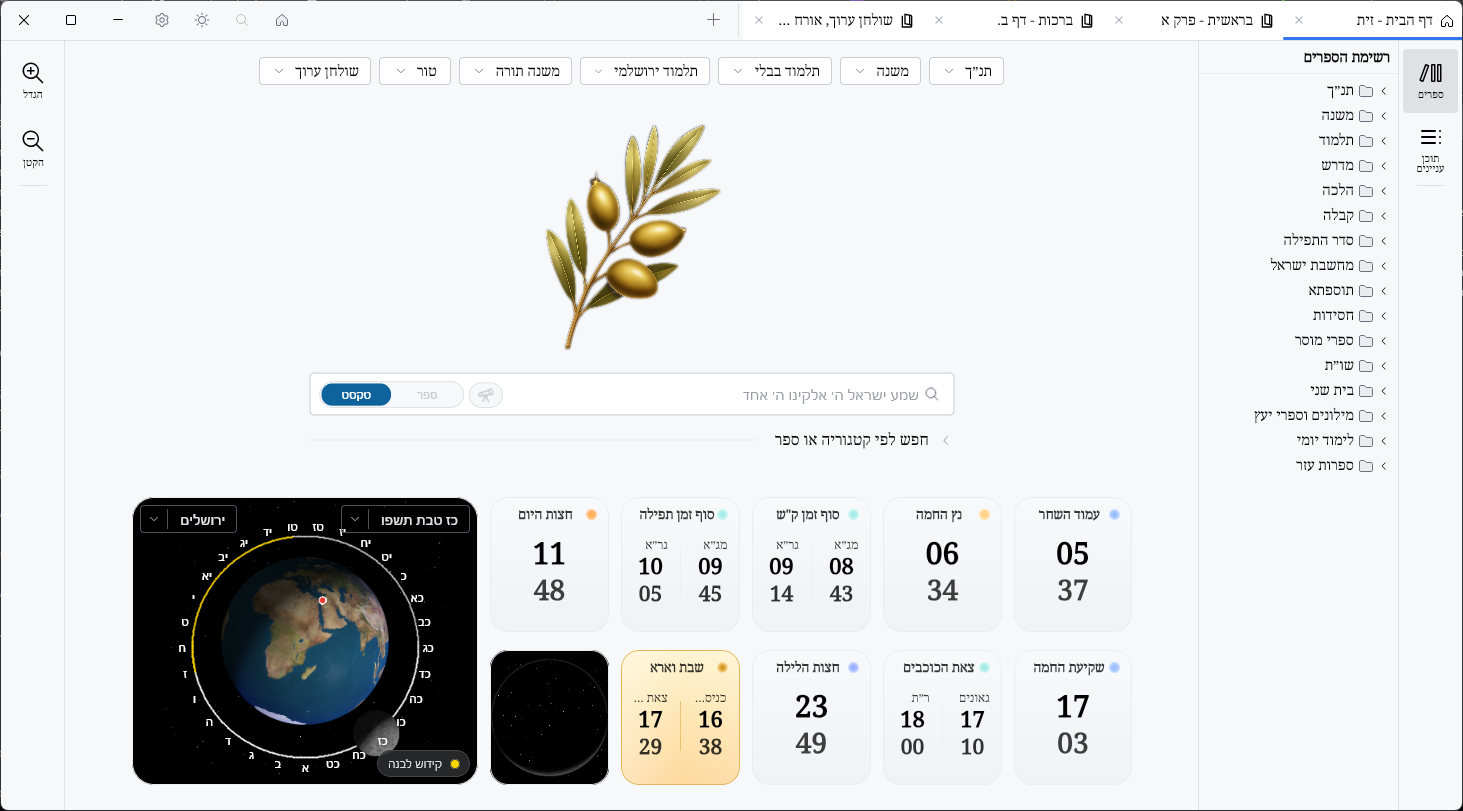Open the טור dropdown
Image resolution: width=1463 pixels, height=811 pixels.
tap(415, 71)
